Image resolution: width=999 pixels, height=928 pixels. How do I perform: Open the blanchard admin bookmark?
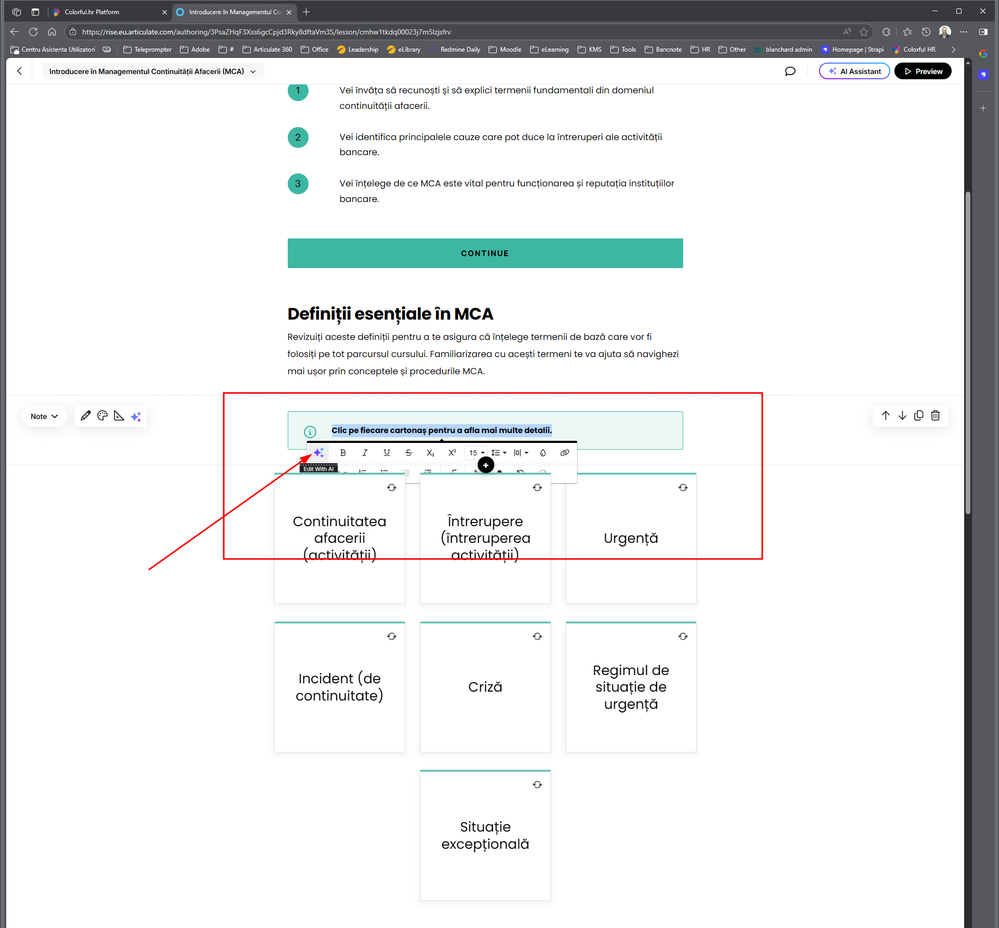783,50
